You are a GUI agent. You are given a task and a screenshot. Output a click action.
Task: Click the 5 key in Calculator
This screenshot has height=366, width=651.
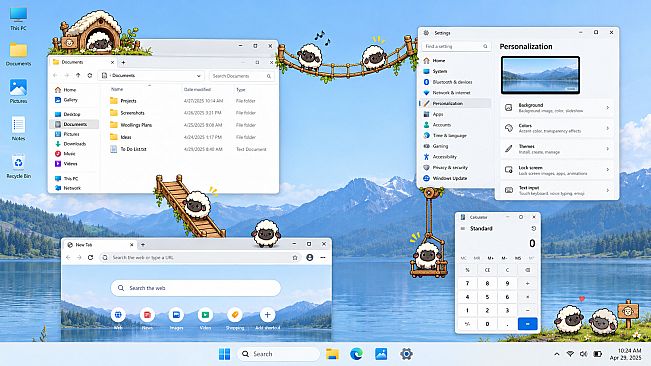pos(487,297)
